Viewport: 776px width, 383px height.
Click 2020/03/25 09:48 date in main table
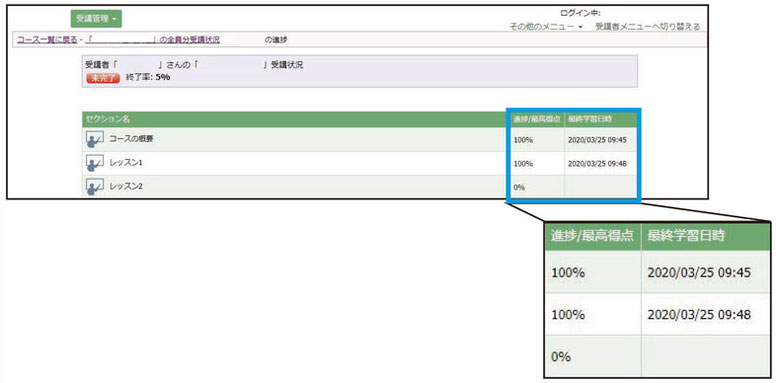pos(597,164)
